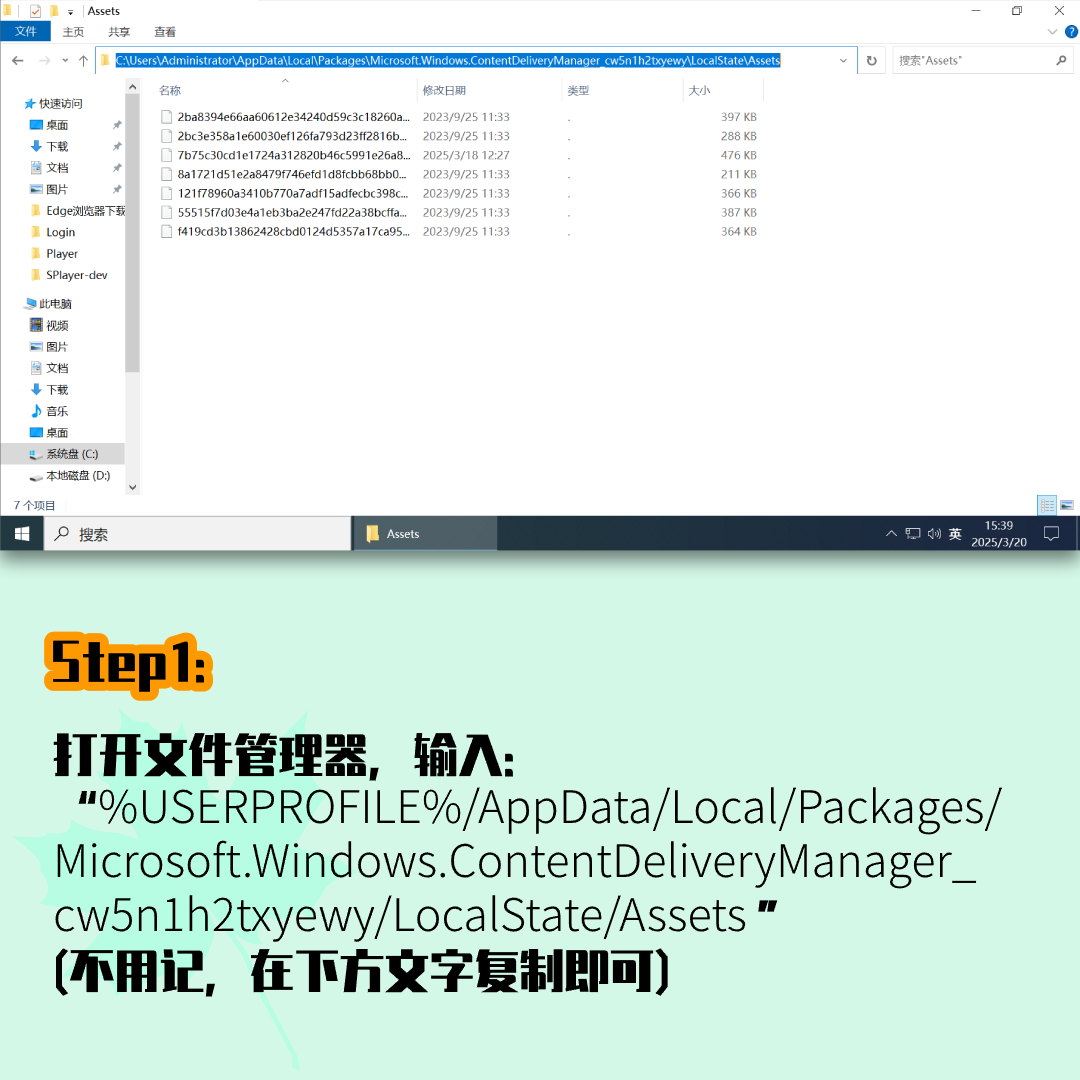The image size is (1080, 1080).
Task: Switch to details view in status bar
Action: coord(1047,505)
